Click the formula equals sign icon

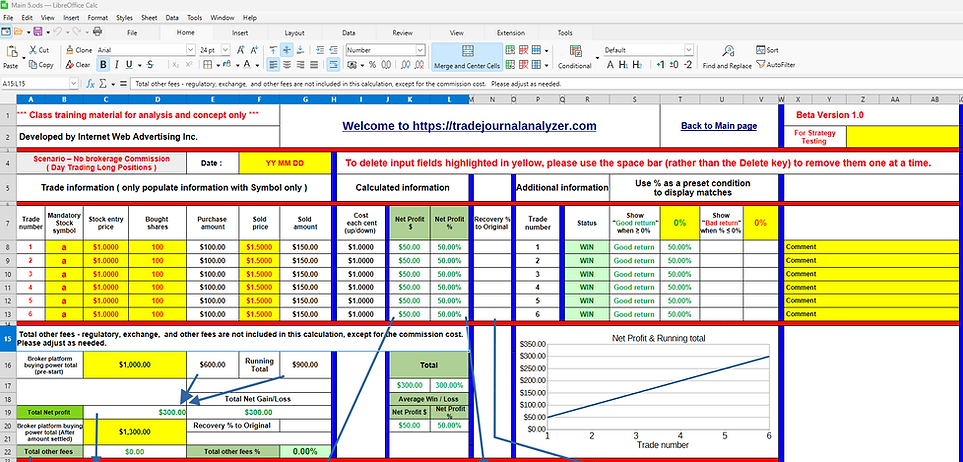pyautogui.click(x=123, y=84)
